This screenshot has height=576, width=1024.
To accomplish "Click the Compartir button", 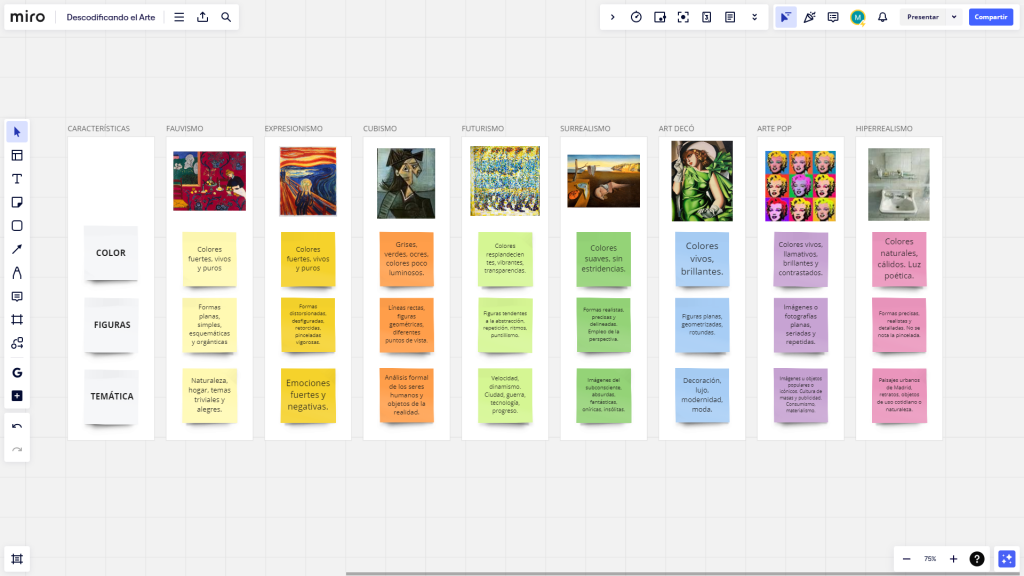I will 991,17.
